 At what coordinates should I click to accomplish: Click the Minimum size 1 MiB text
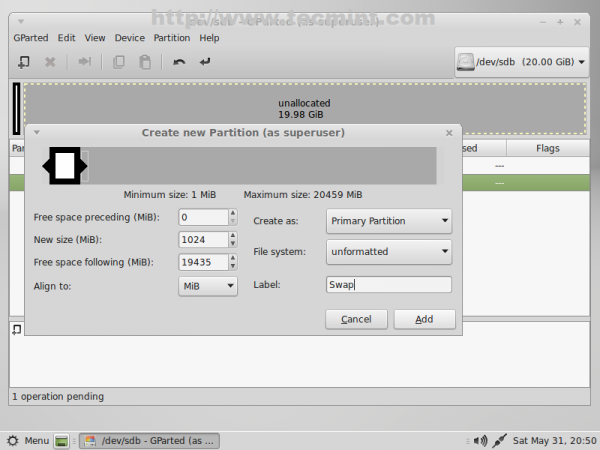[x=170, y=195]
